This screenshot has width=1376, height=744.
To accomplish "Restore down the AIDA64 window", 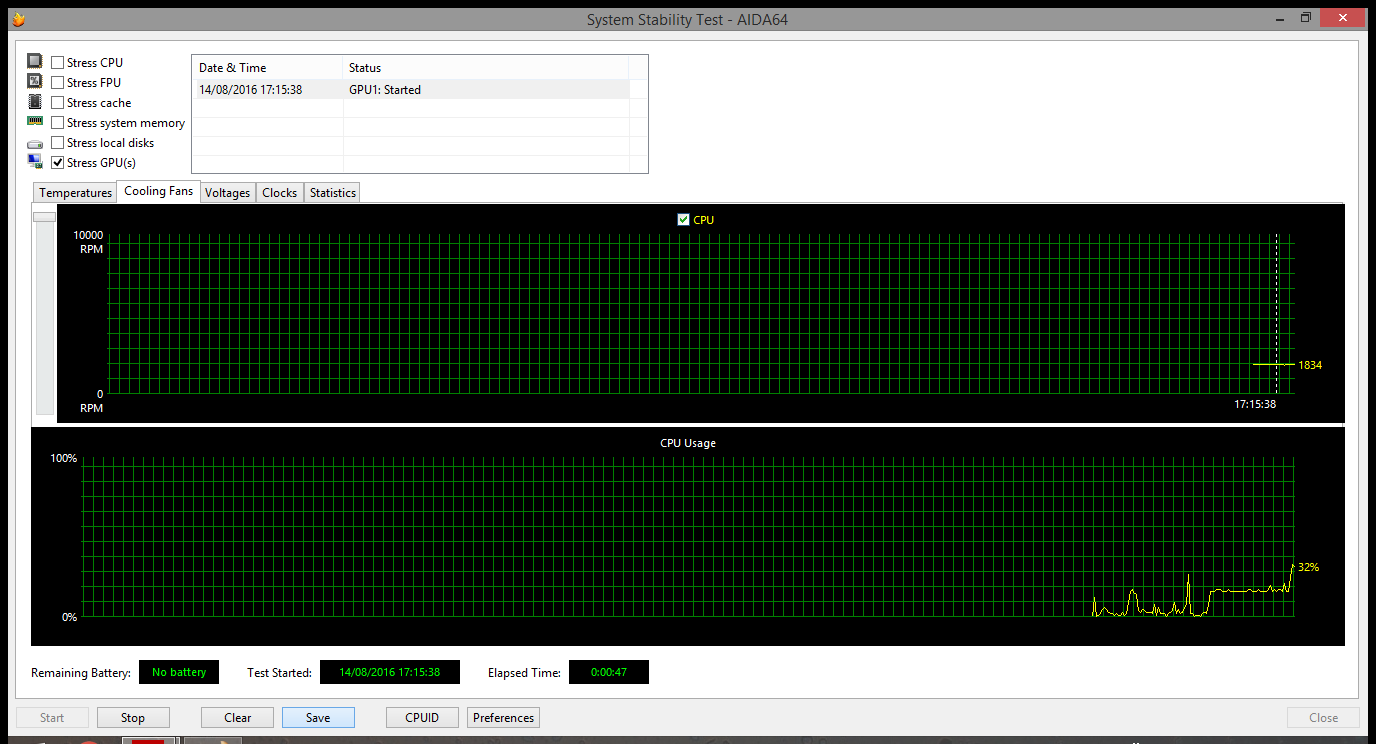I will [1306, 17].
